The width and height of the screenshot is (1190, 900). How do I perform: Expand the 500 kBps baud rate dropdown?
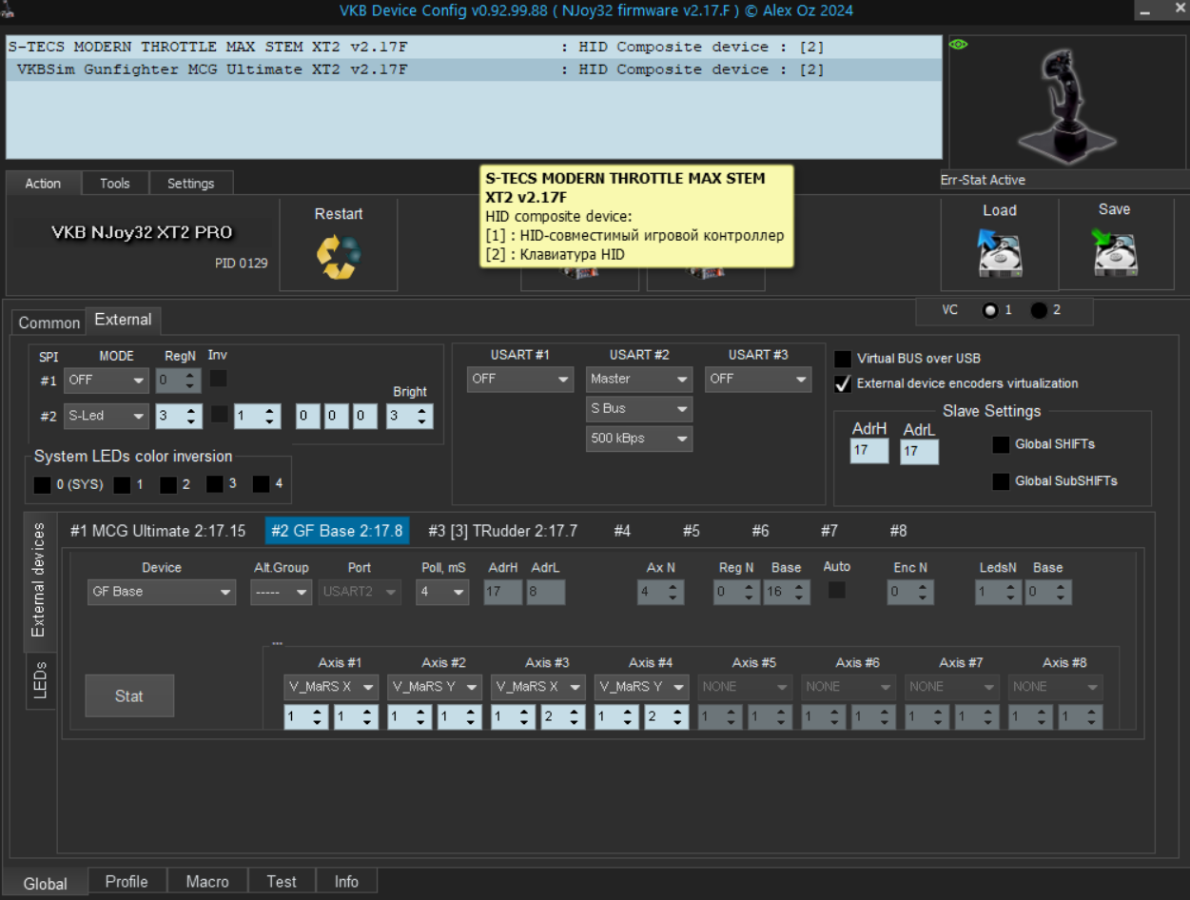coord(639,439)
